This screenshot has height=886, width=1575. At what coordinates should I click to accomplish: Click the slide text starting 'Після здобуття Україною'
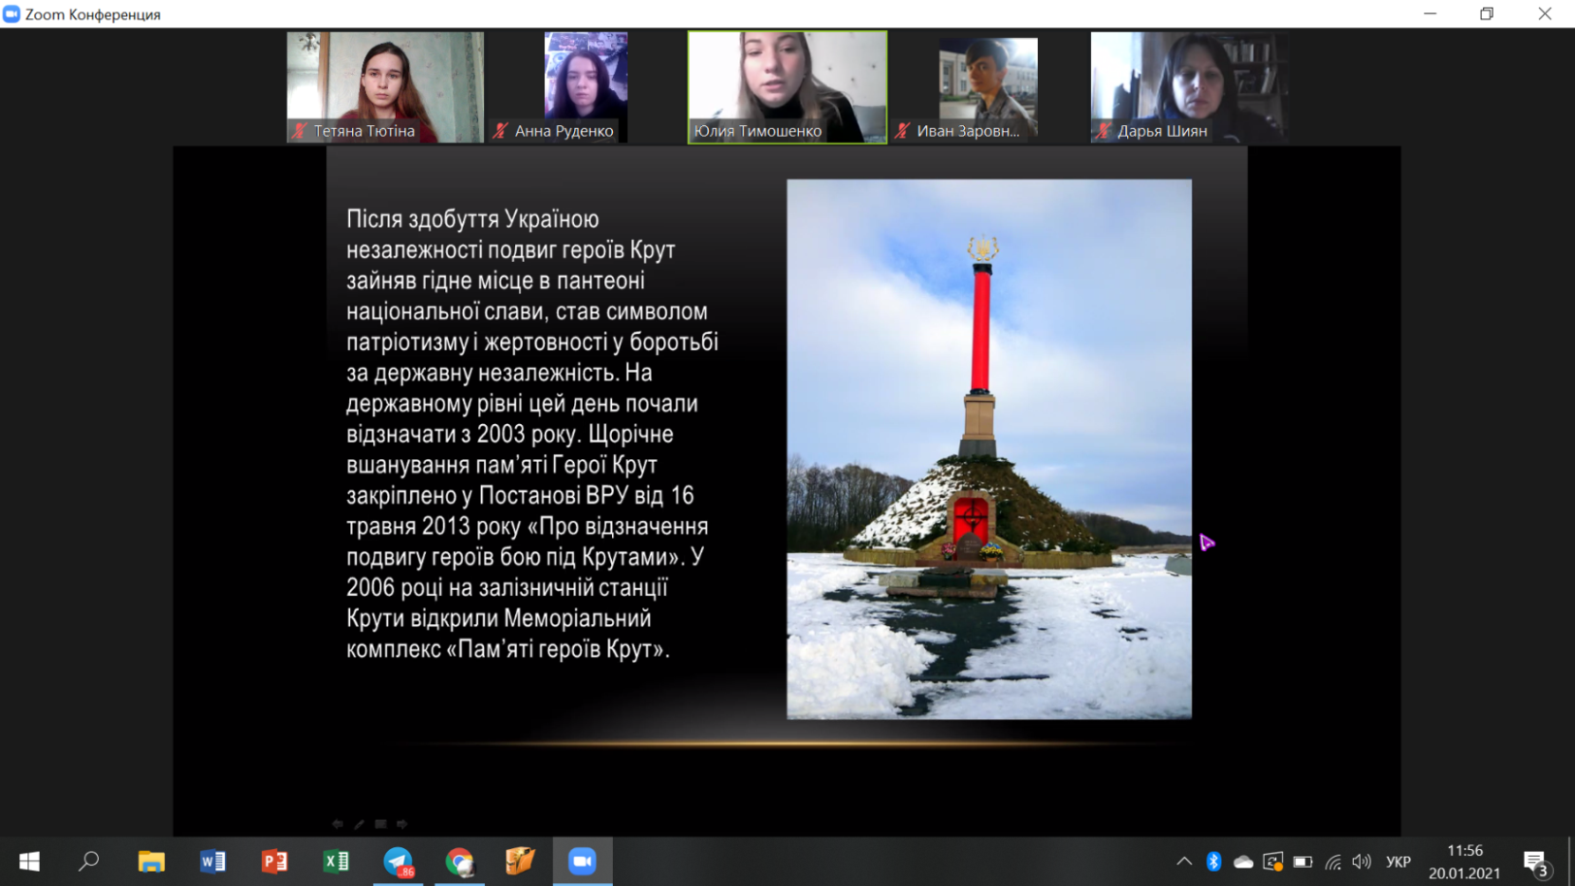pos(532,434)
